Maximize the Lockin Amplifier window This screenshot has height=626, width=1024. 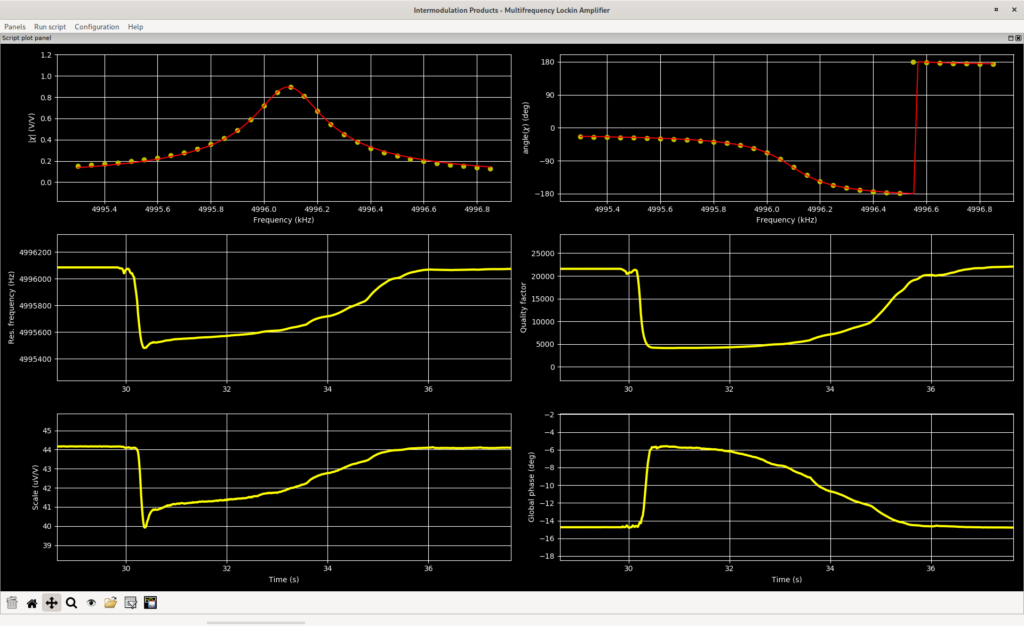click(x=996, y=10)
